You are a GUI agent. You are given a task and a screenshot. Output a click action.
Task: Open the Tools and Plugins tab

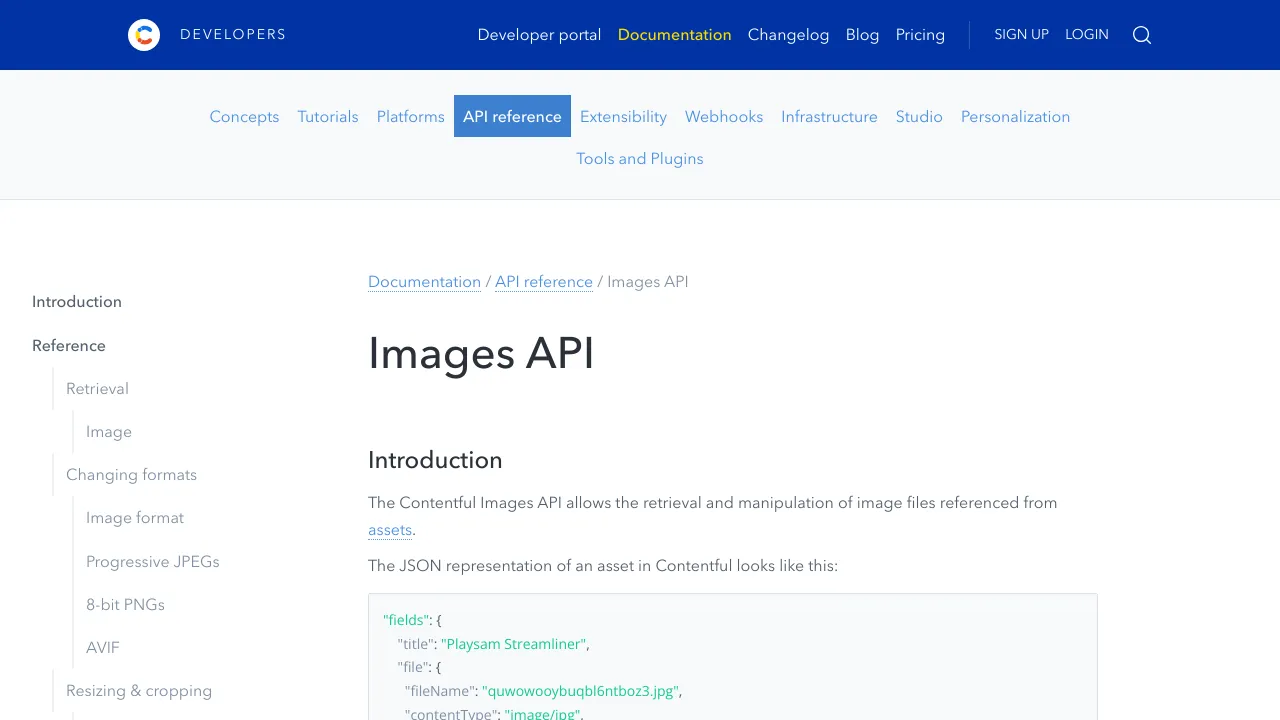(640, 159)
